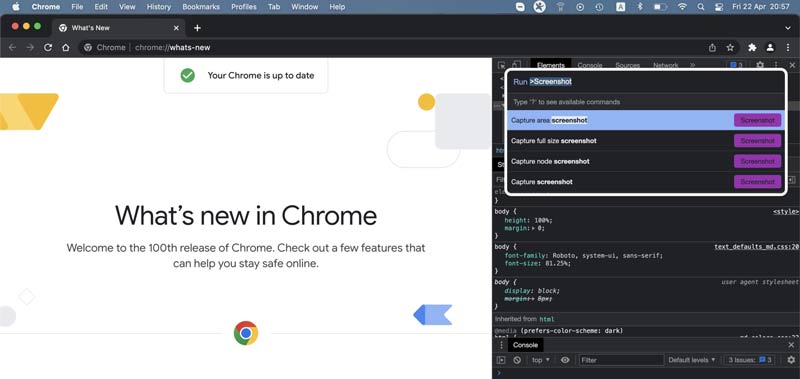Click the html link after Inherited from

(547, 319)
